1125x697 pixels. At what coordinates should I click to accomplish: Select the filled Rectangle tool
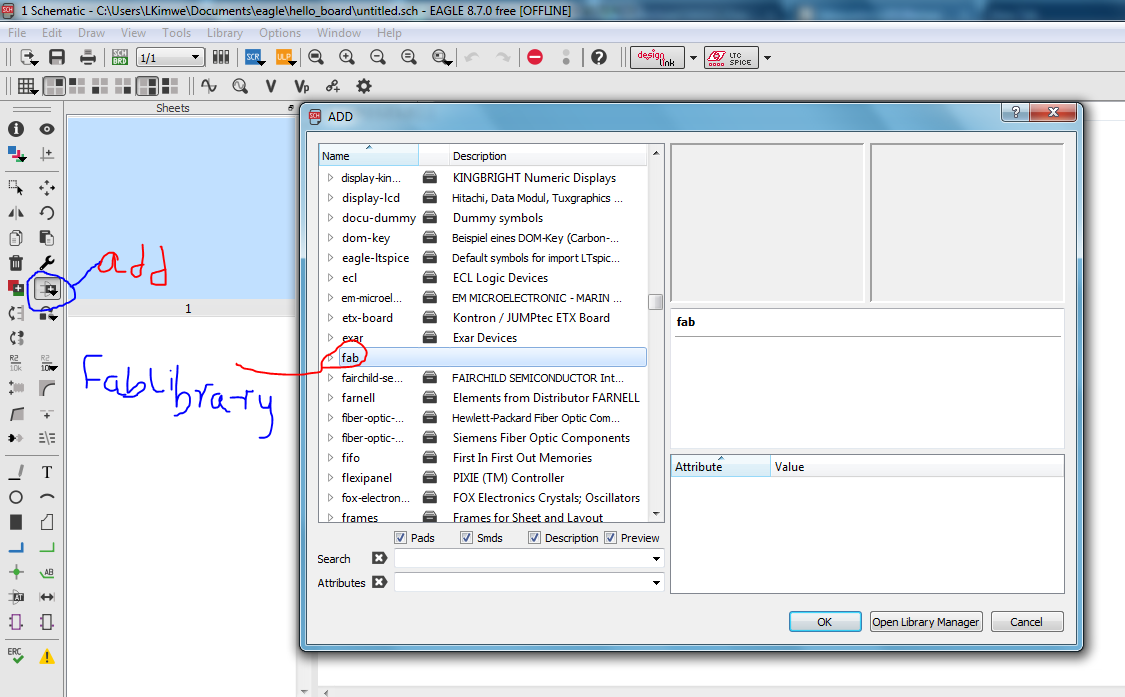16,523
